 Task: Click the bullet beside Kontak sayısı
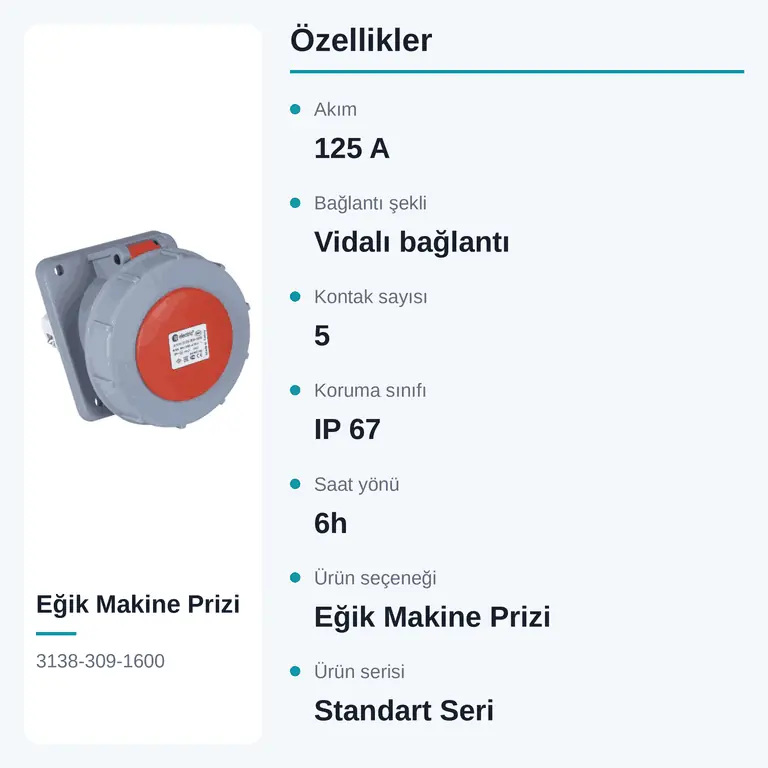pyautogui.click(x=295, y=296)
